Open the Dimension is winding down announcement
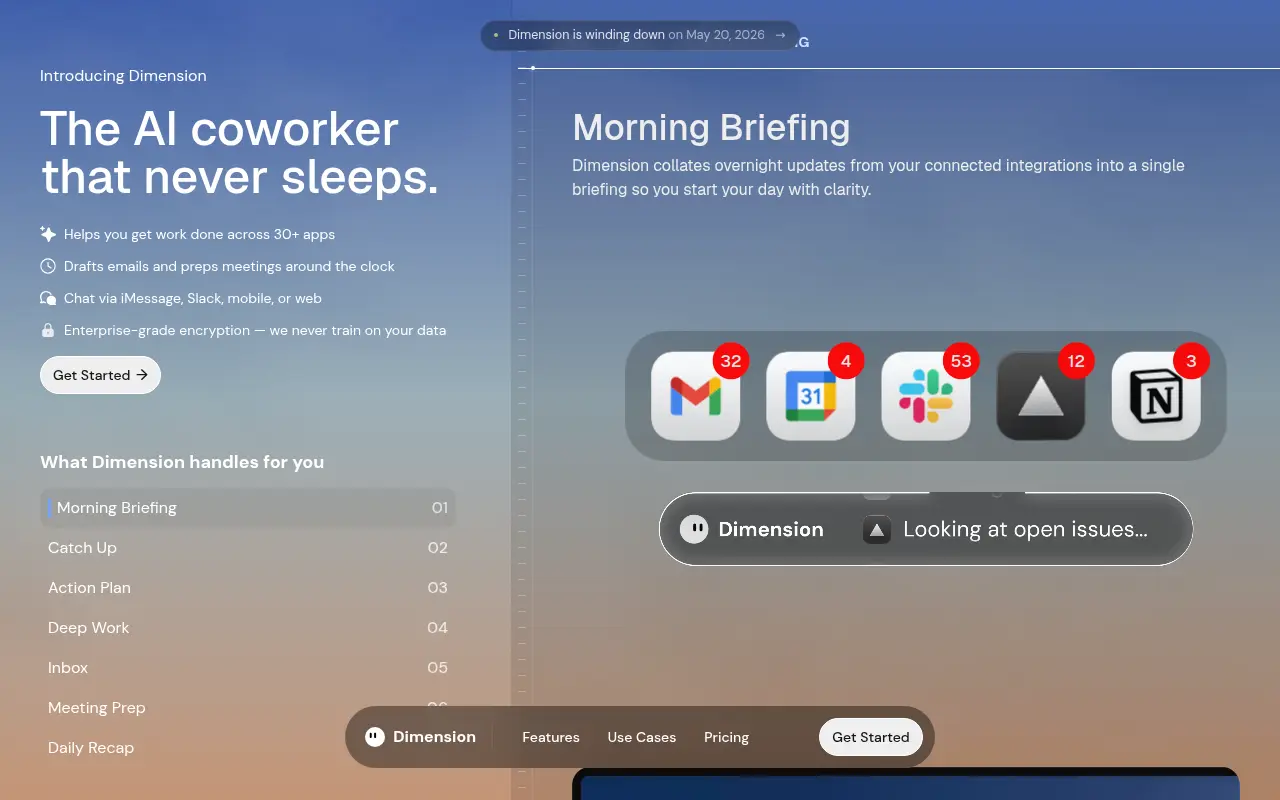The height and width of the screenshot is (800, 1280). [640, 35]
